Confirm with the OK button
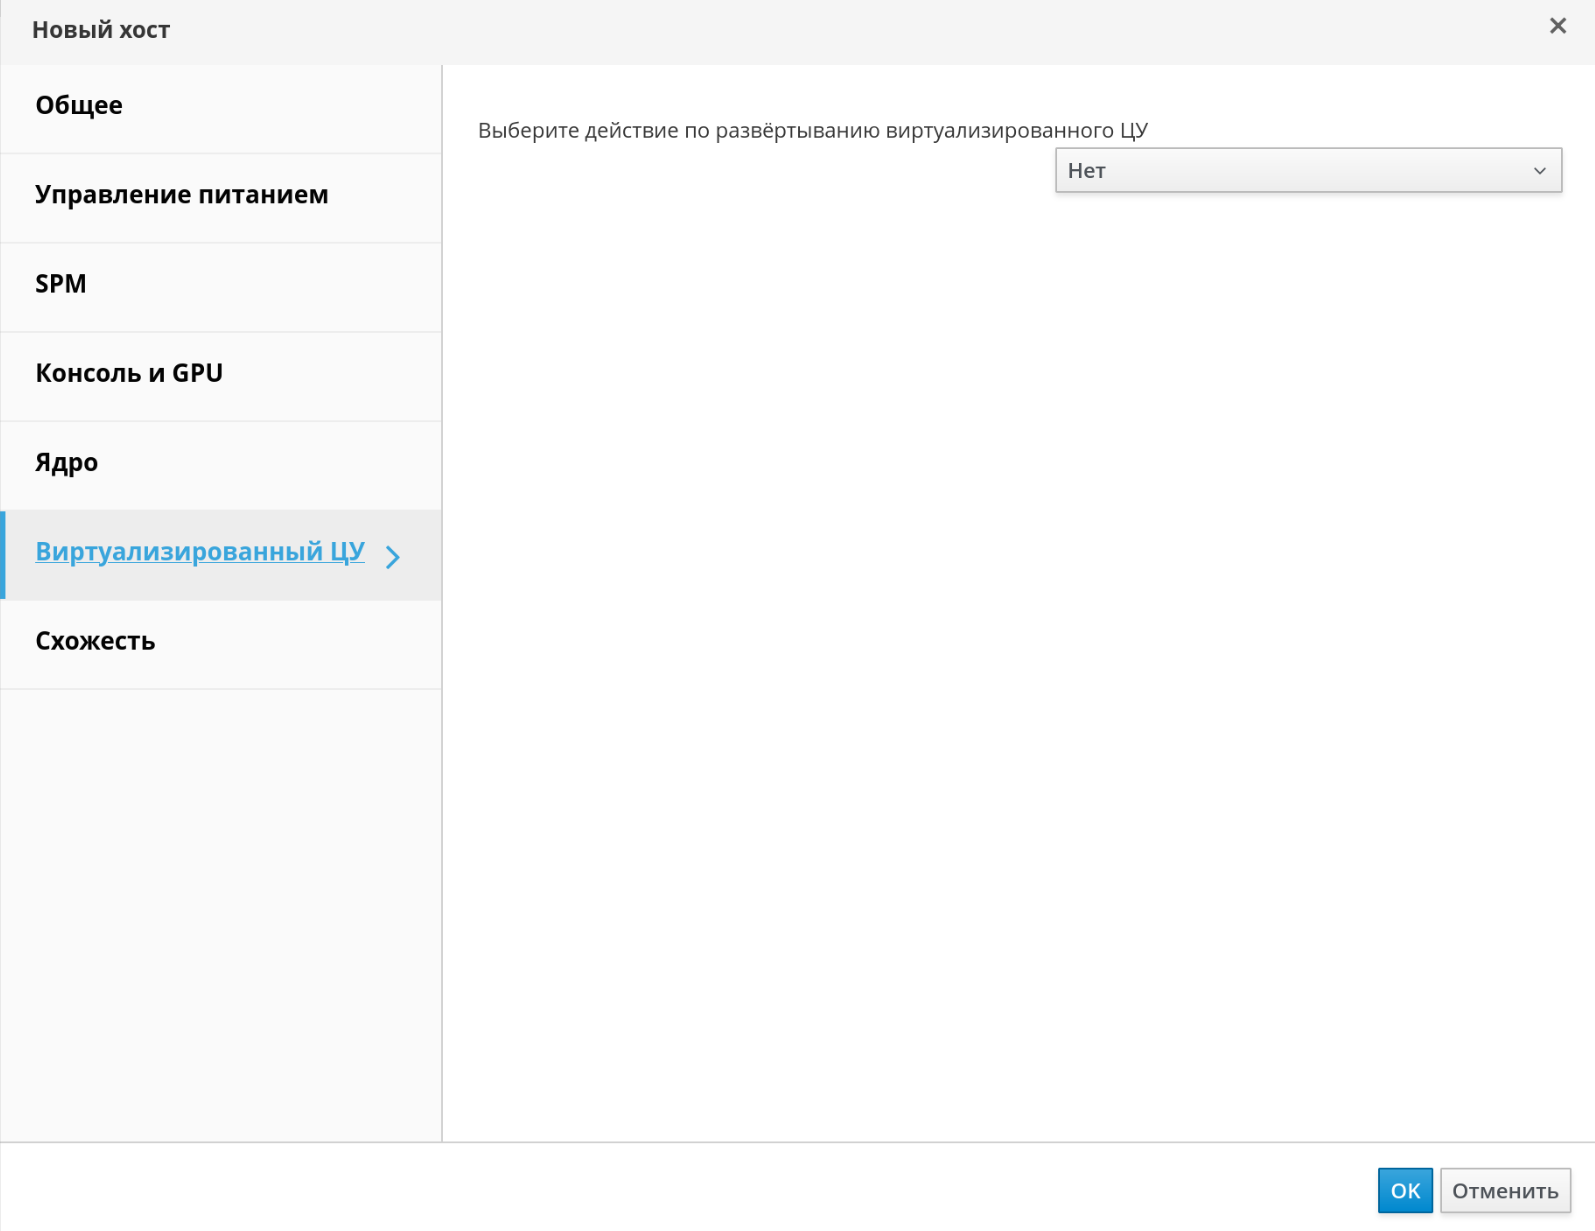This screenshot has width=1595, height=1231. (1404, 1190)
